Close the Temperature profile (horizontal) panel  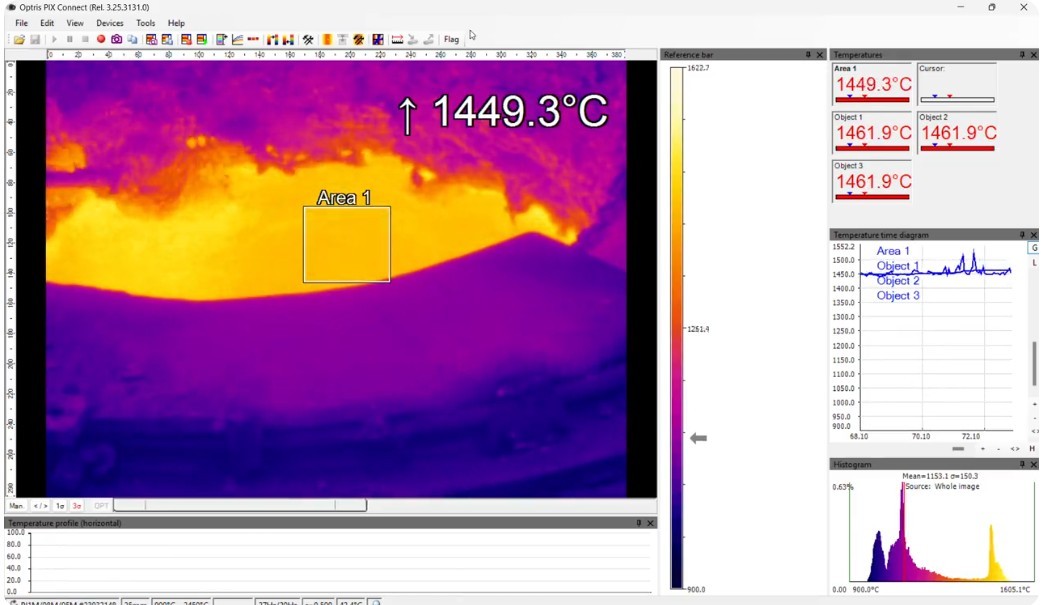(x=650, y=523)
